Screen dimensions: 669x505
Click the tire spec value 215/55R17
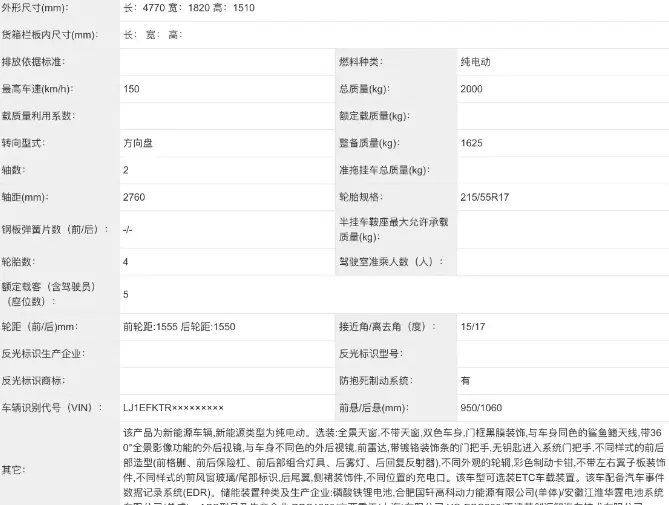[x=485, y=197]
